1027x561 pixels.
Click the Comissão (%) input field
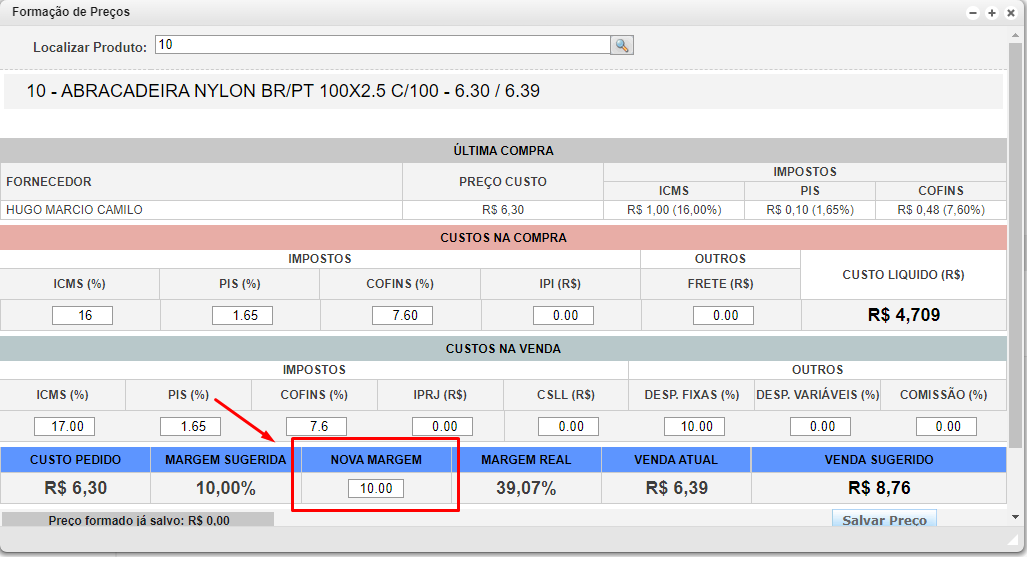(946, 426)
